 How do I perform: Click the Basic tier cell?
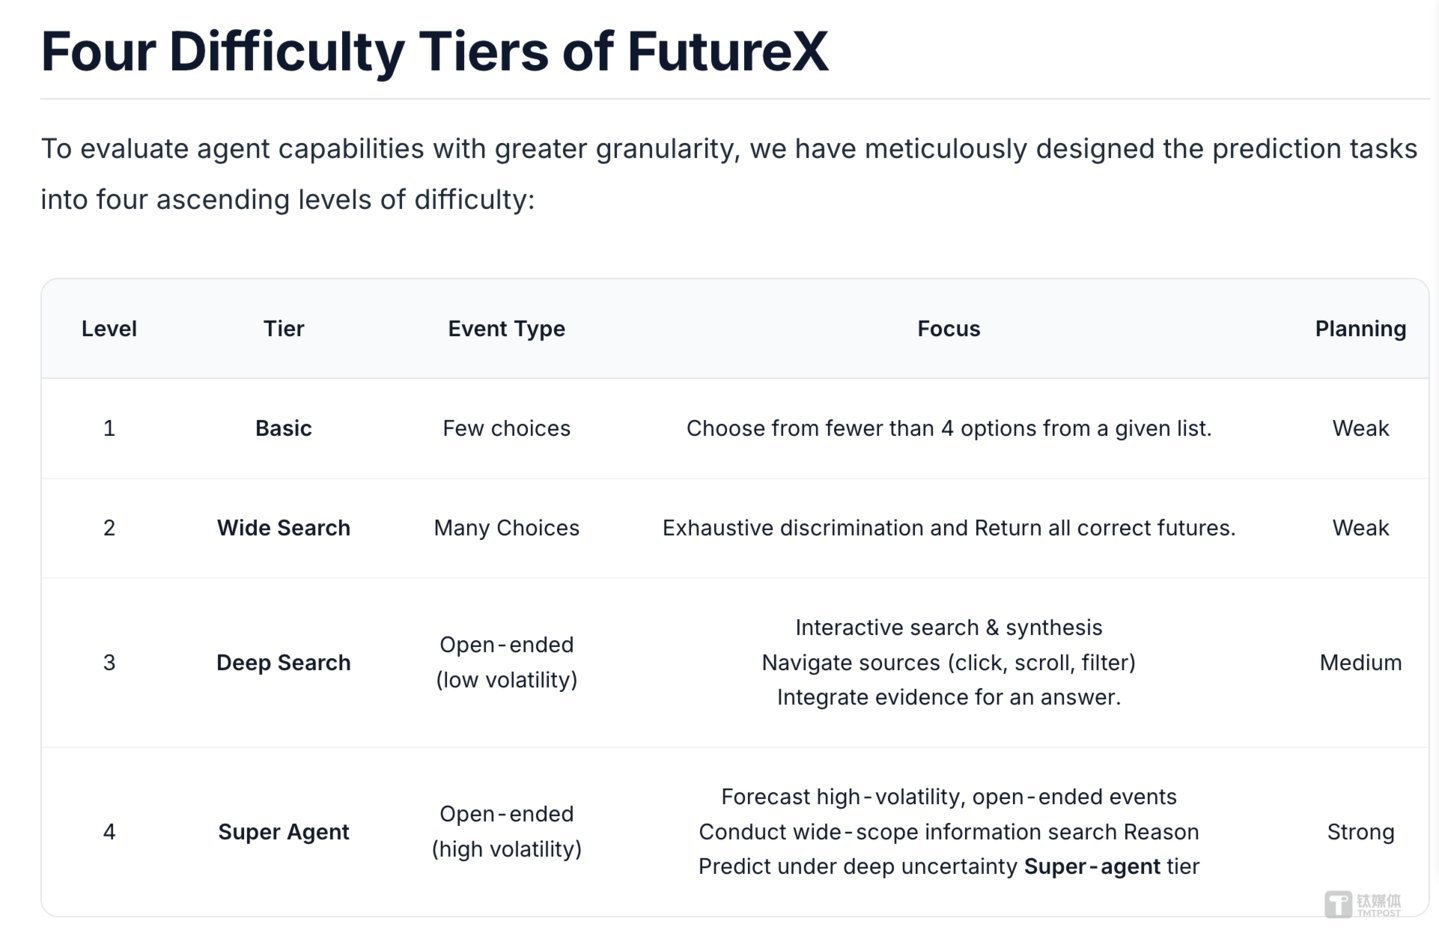(284, 429)
